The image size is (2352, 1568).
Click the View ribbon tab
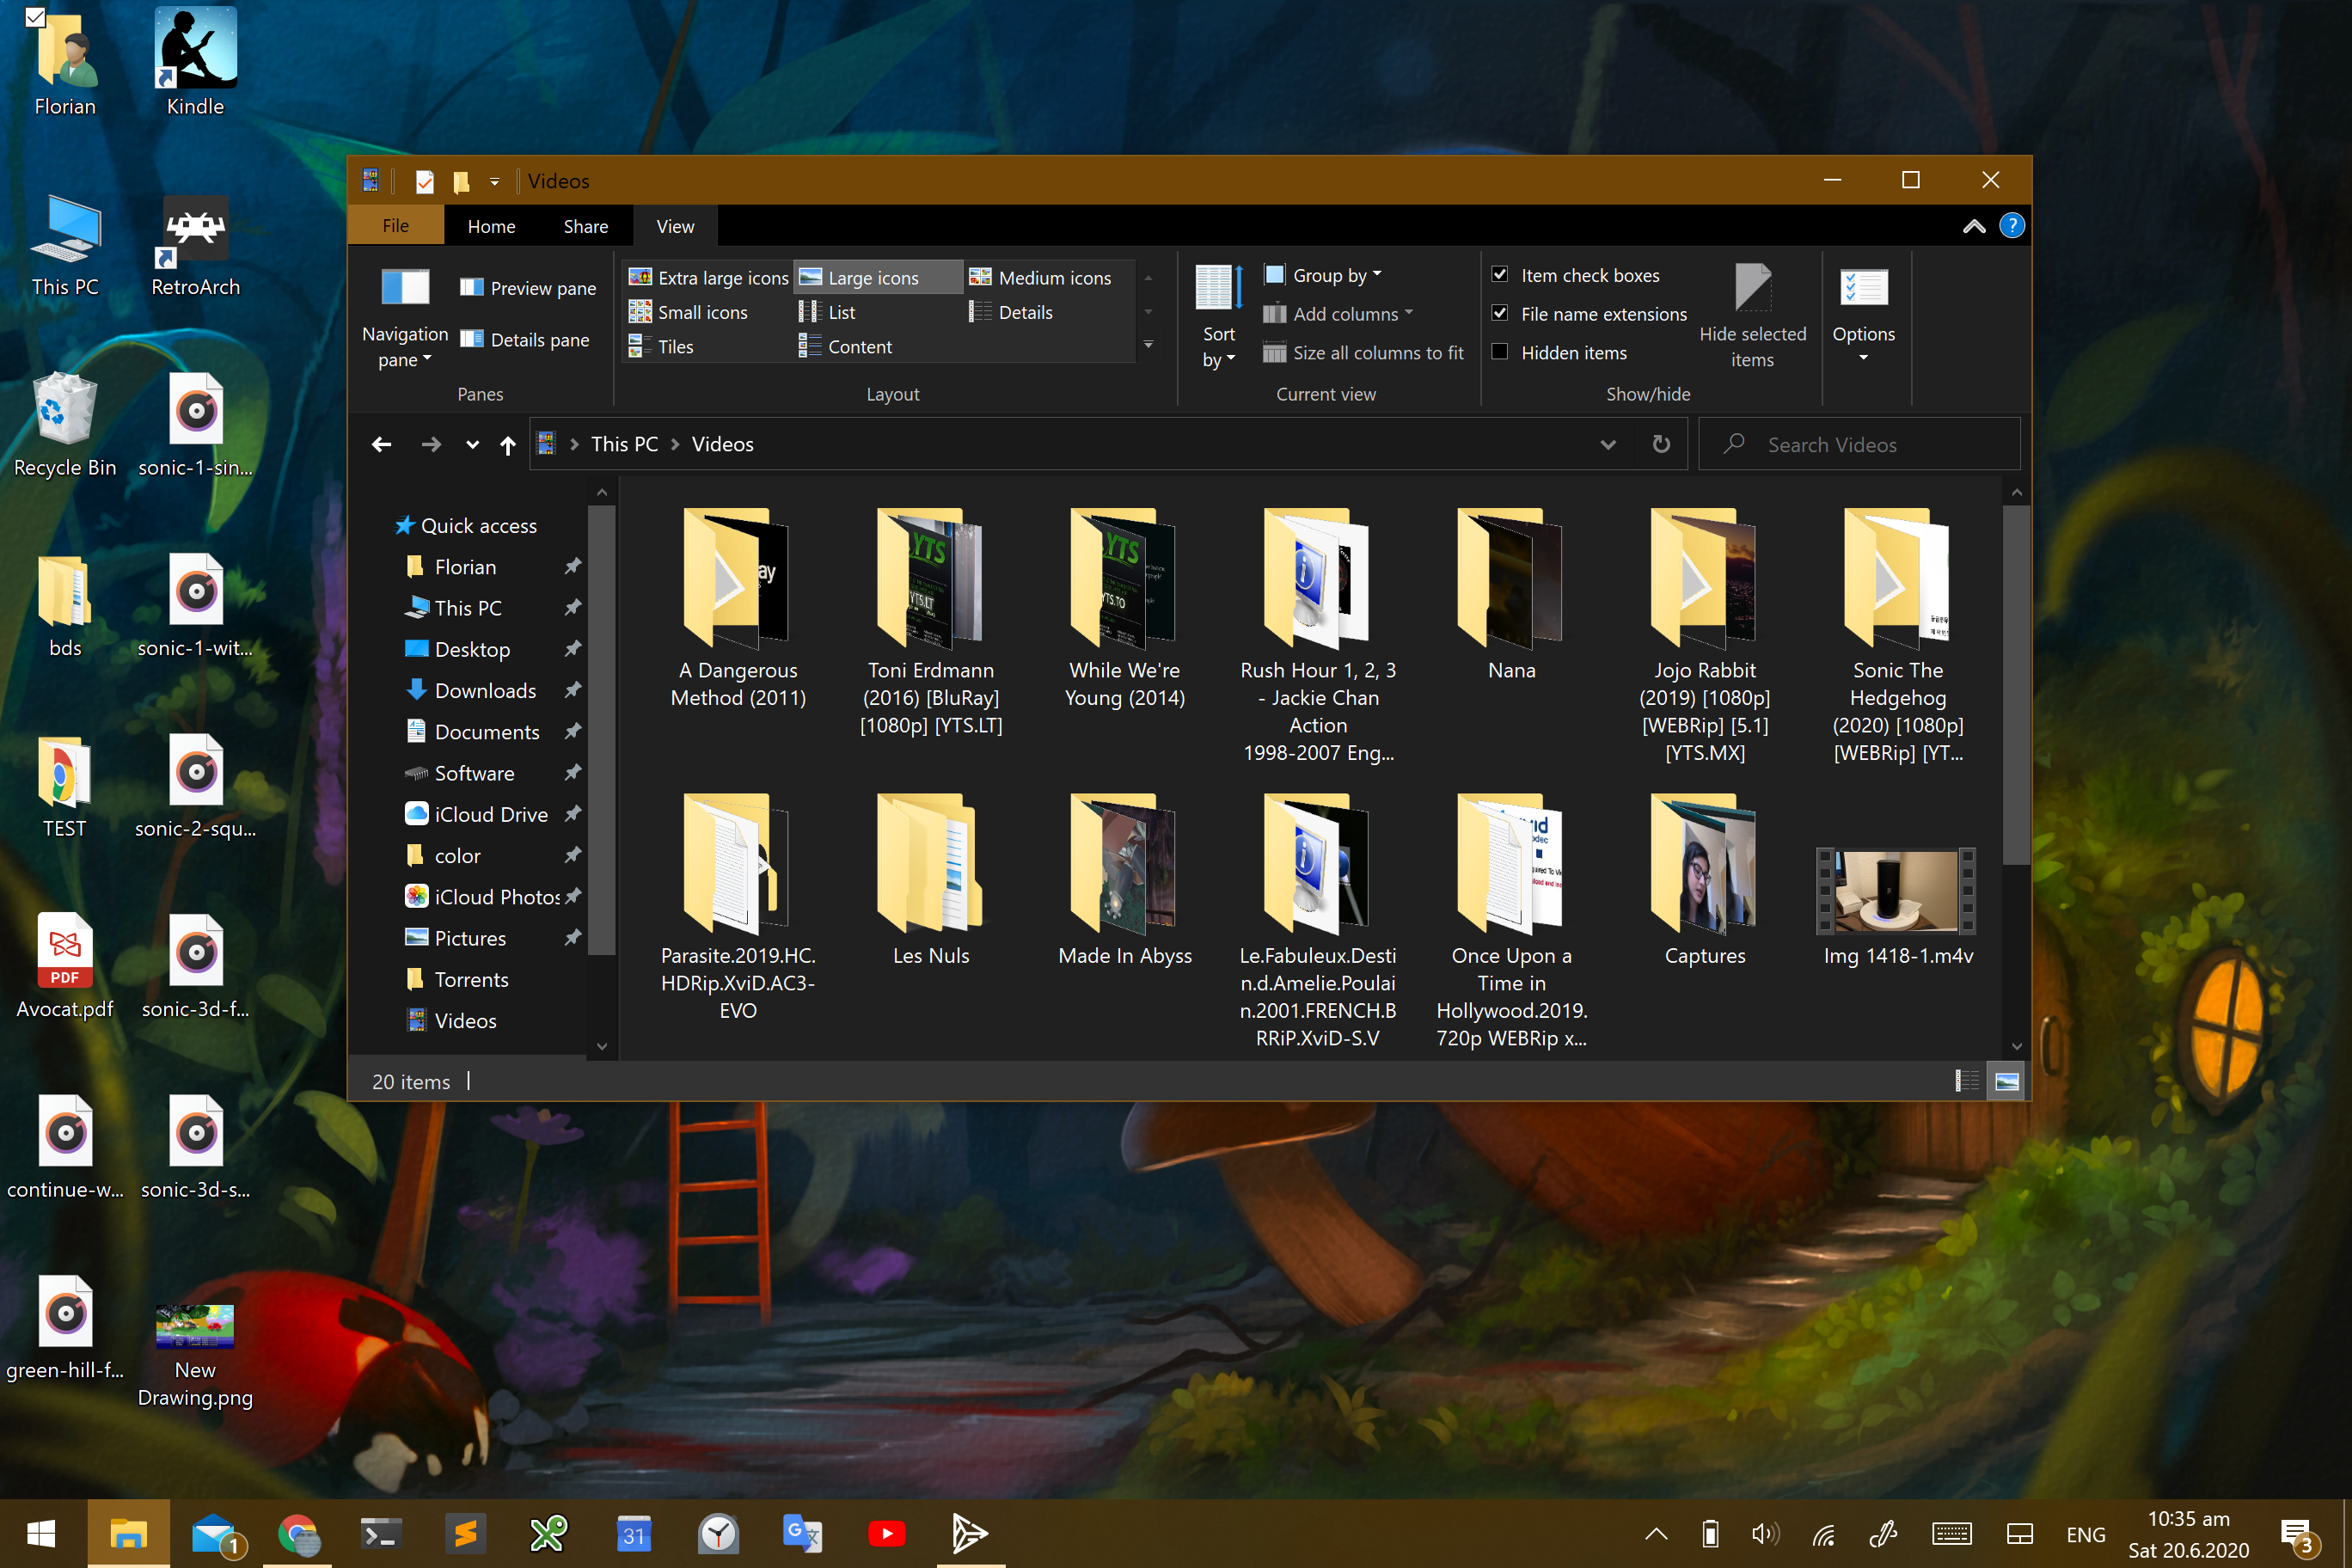tap(675, 226)
